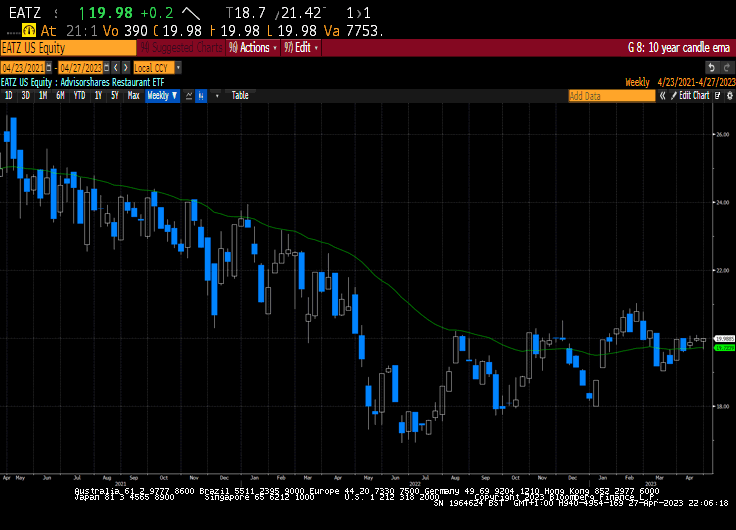Open the Weekly periodicity dropdown

click(161, 96)
